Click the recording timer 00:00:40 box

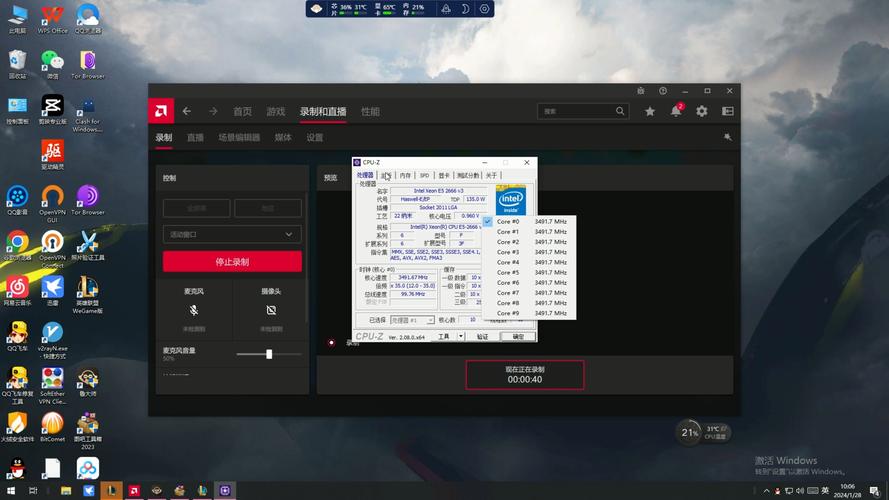pyautogui.click(x=524, y=375)
